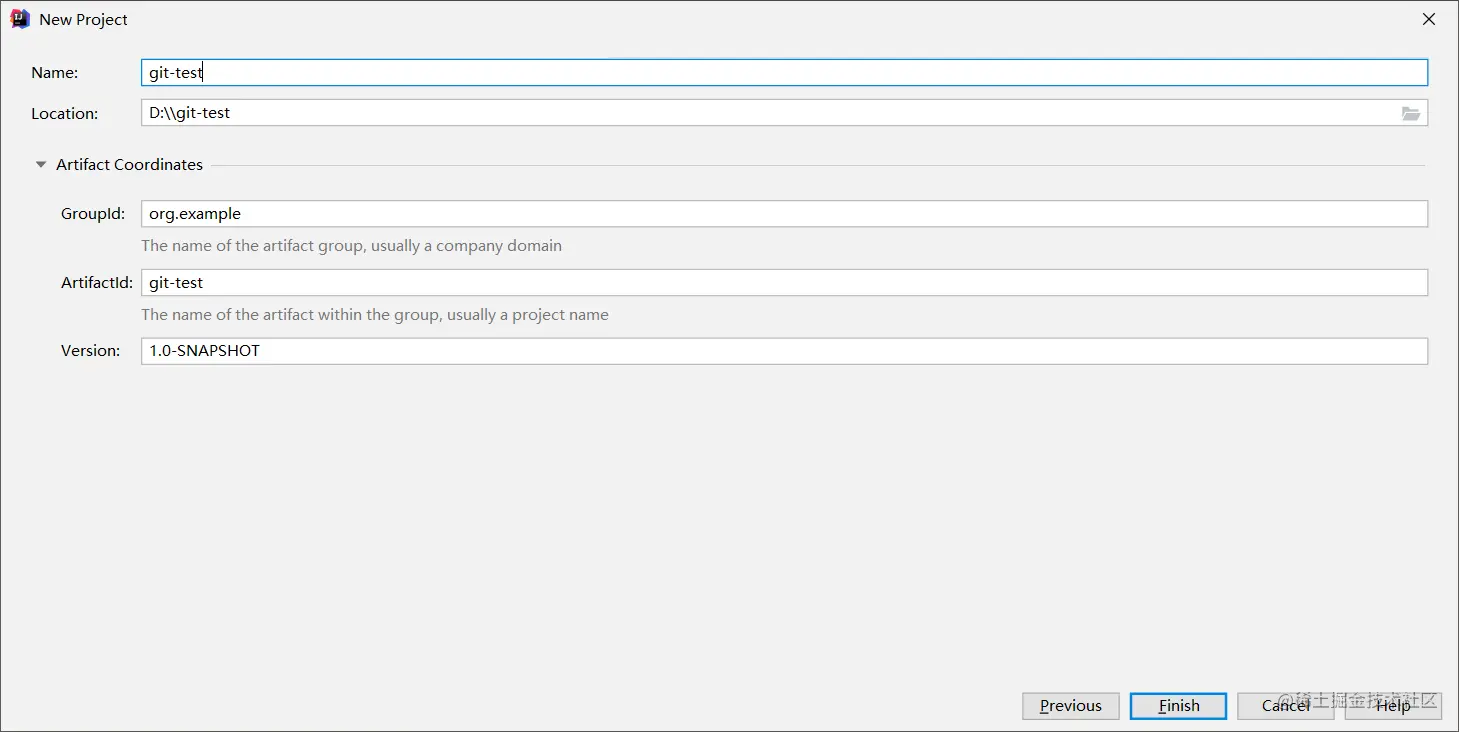Screen dimensions: 1459x732
Task: Cancel the New Project dialog
Action: (1285, 706)
